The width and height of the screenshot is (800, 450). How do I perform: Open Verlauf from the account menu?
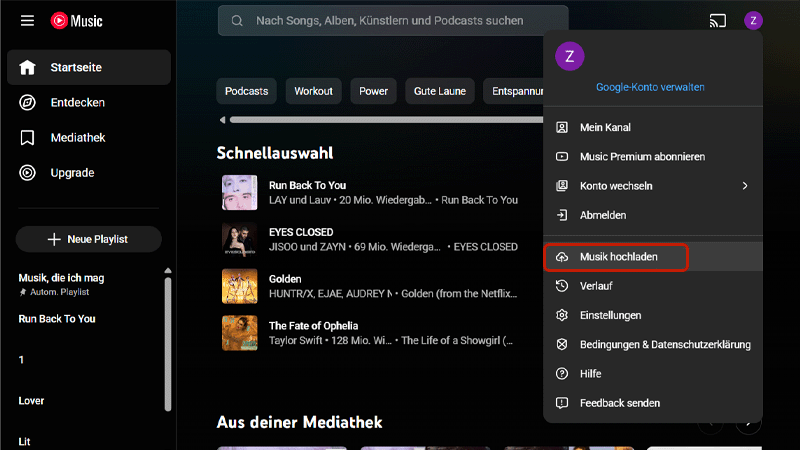coord(653,286)
